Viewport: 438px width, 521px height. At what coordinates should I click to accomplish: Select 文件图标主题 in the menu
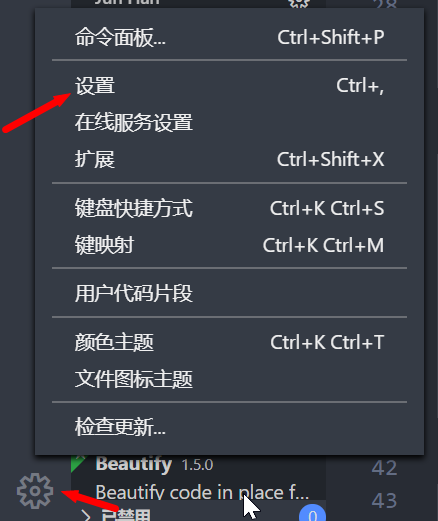pyautogui.click(x=229, y=379)
